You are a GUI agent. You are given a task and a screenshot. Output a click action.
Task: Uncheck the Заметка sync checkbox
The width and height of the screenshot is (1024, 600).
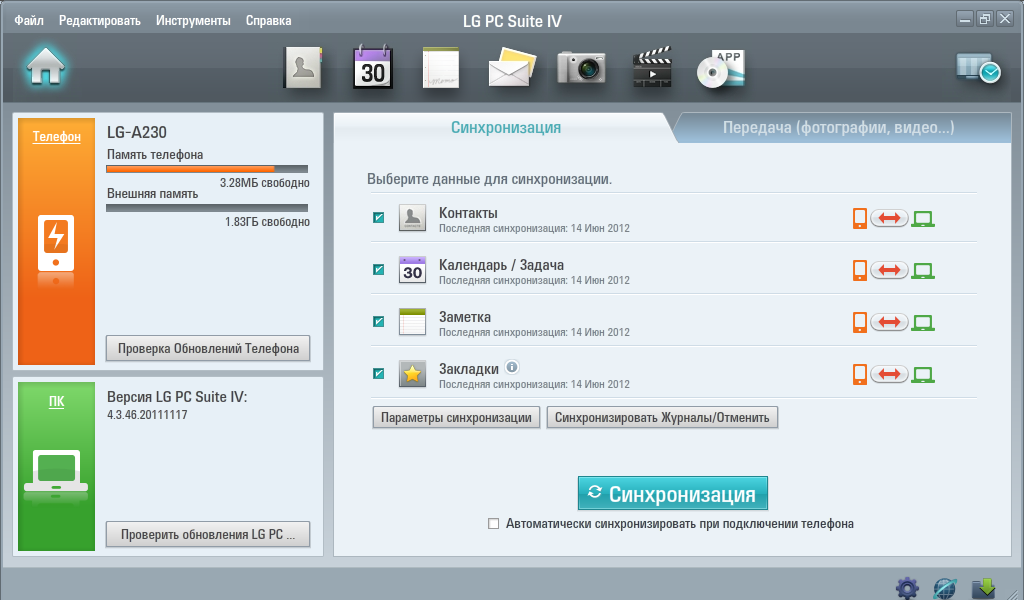tap(378, 321)
